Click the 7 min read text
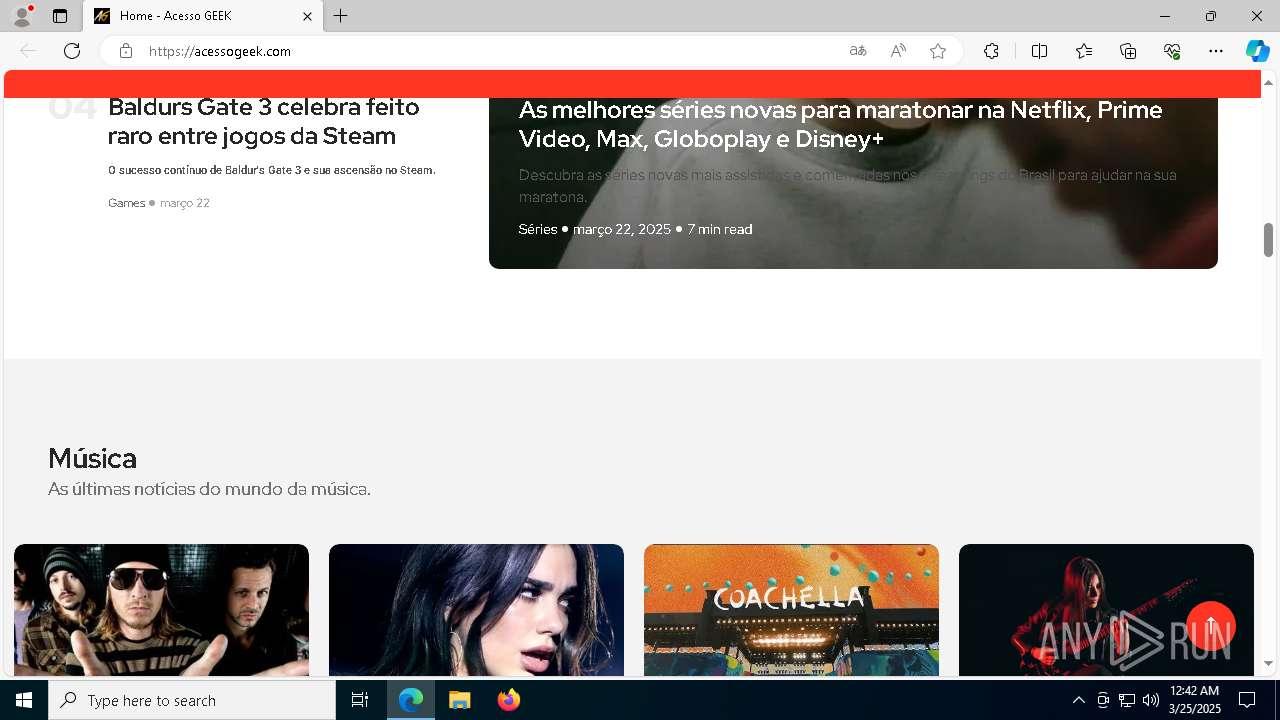The height and width of the screenshot is (720, 1280). coord(720,229)
